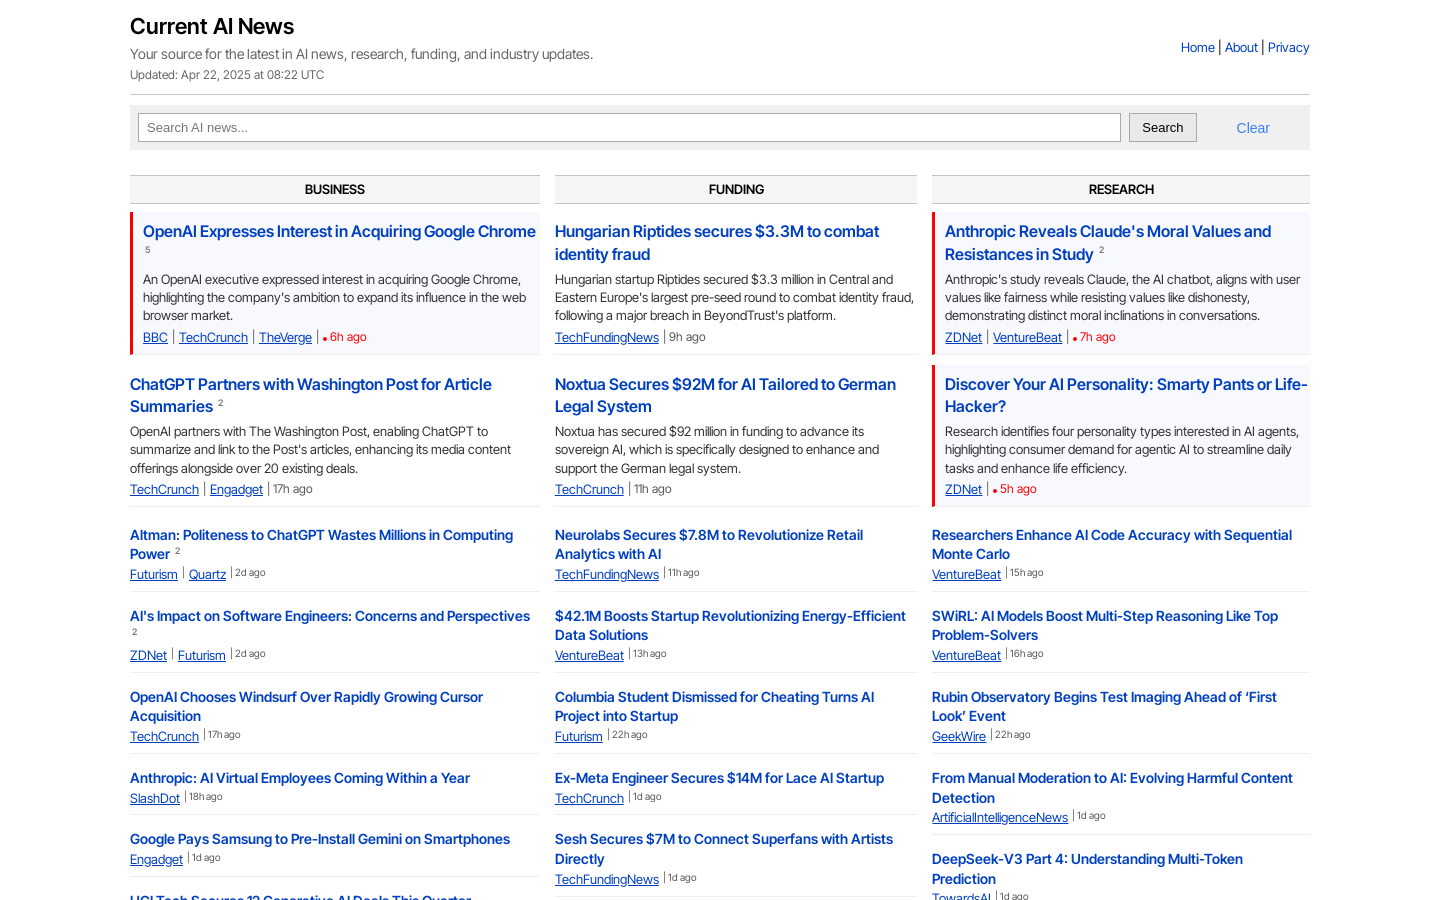Open SWiRL Multi-Step Reasoning headline

1105,625
